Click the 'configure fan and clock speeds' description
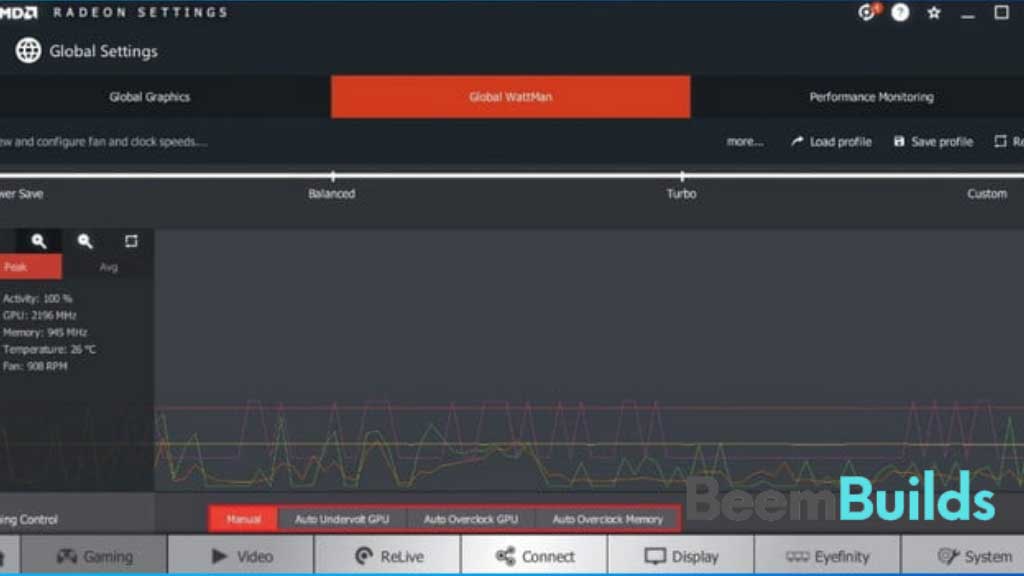 tap(104, 142)
